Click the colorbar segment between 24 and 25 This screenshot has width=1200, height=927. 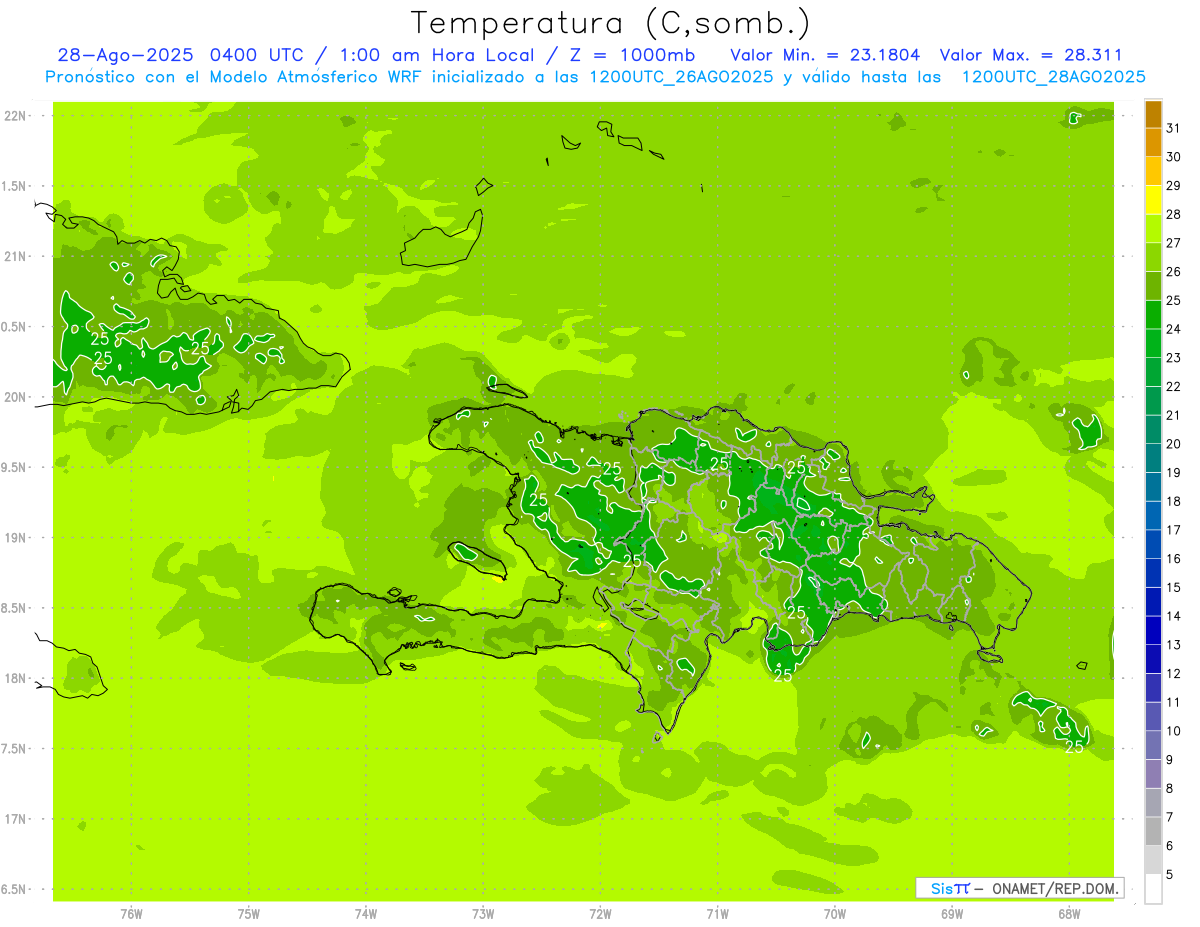[1153, 315]
